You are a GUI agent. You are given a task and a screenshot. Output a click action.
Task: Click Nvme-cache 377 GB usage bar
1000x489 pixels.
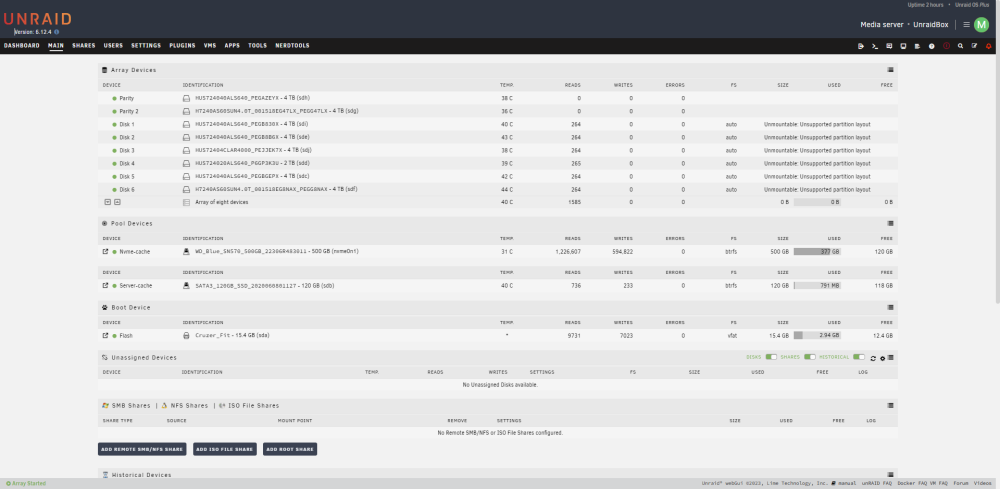(x=817, y=252)
